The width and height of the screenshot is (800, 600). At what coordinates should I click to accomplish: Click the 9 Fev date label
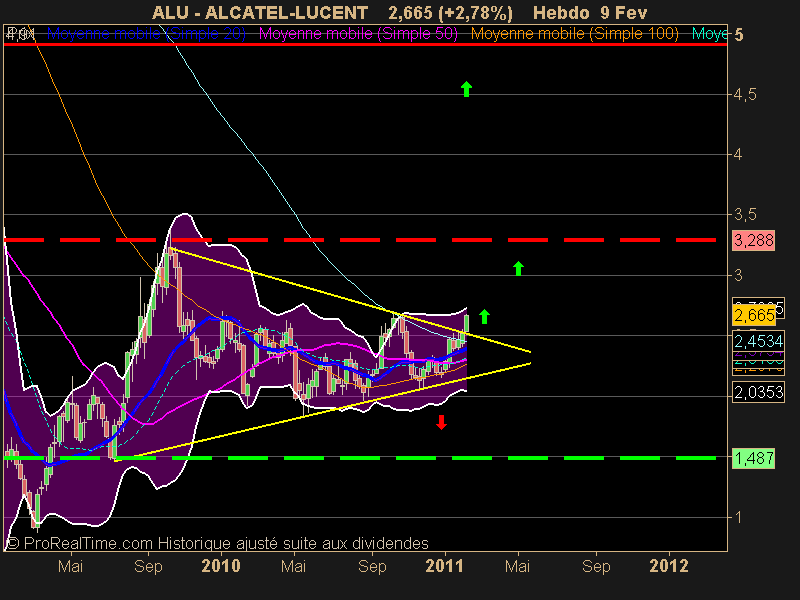pyautogui.click(x=623, y=13)
